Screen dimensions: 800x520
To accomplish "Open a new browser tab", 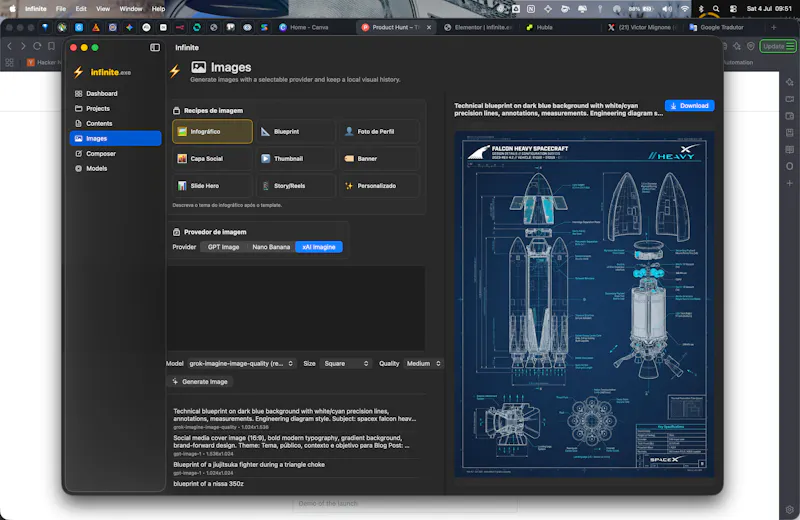I will [x=773, y=28].
